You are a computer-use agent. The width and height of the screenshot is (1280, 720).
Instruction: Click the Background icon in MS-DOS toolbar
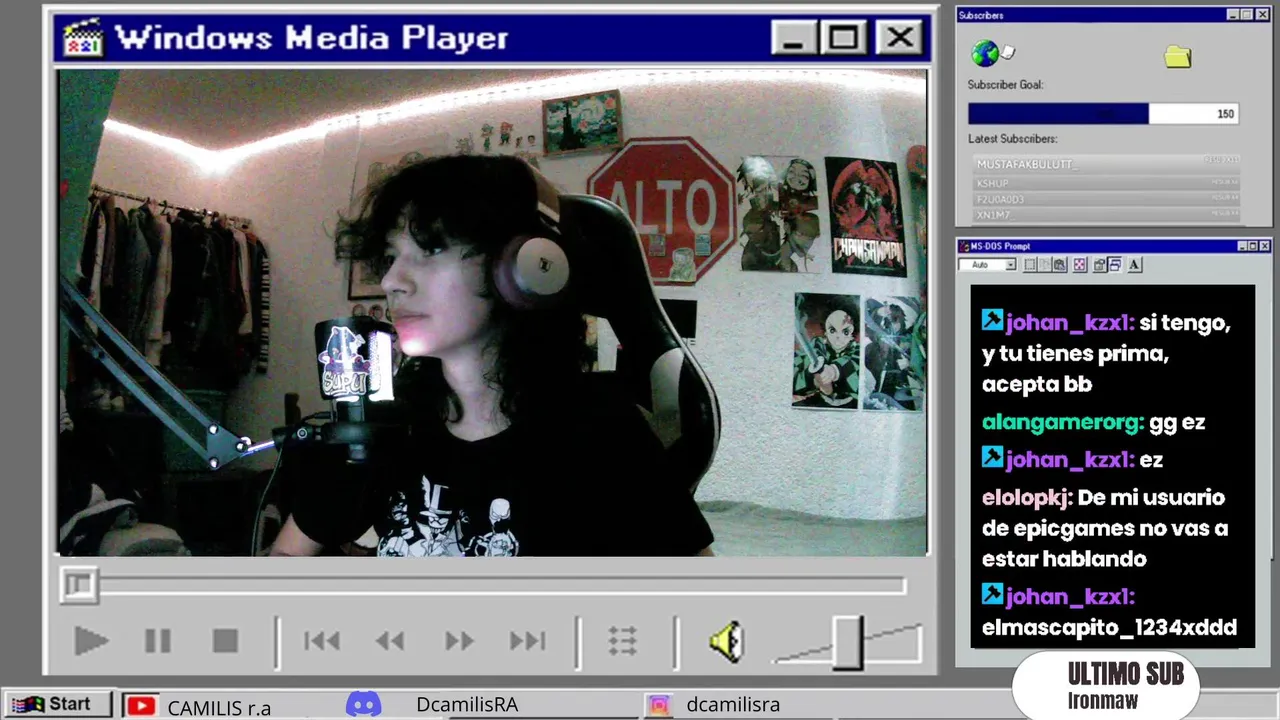(x=1114, y=265)
